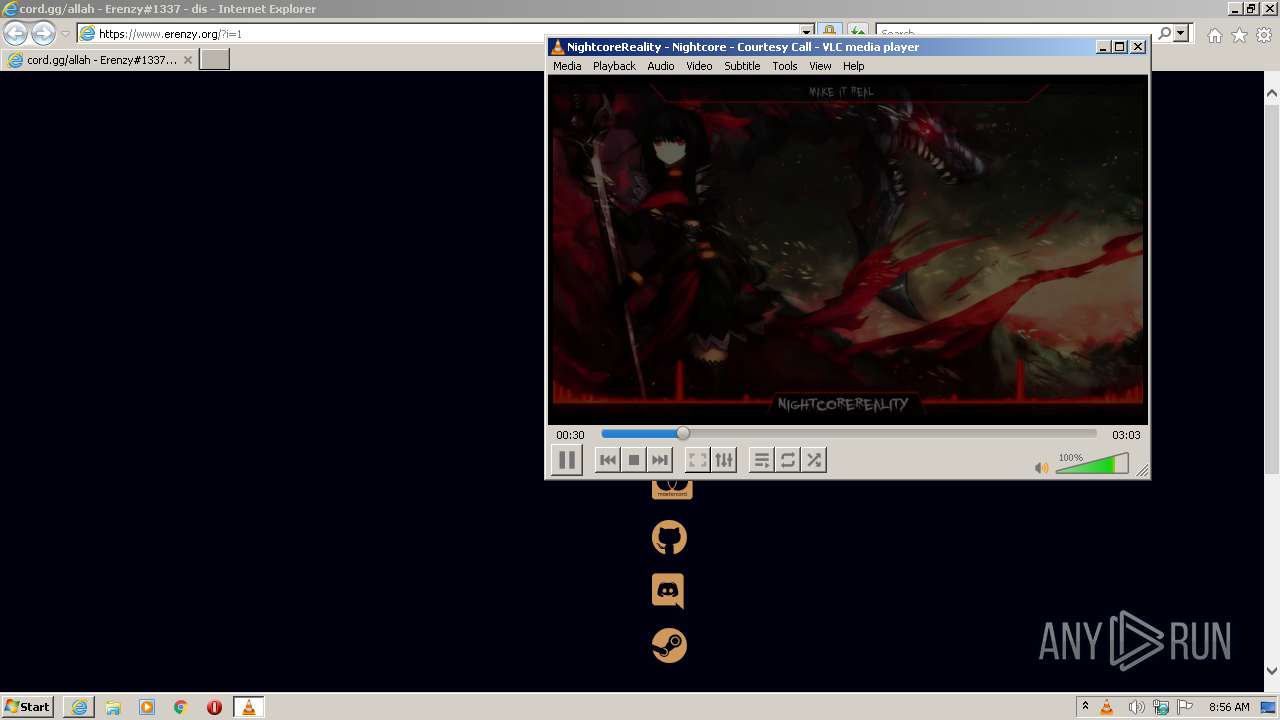Open a new IE tab
Screen dimensions: 1280x720
click(215, 60)
